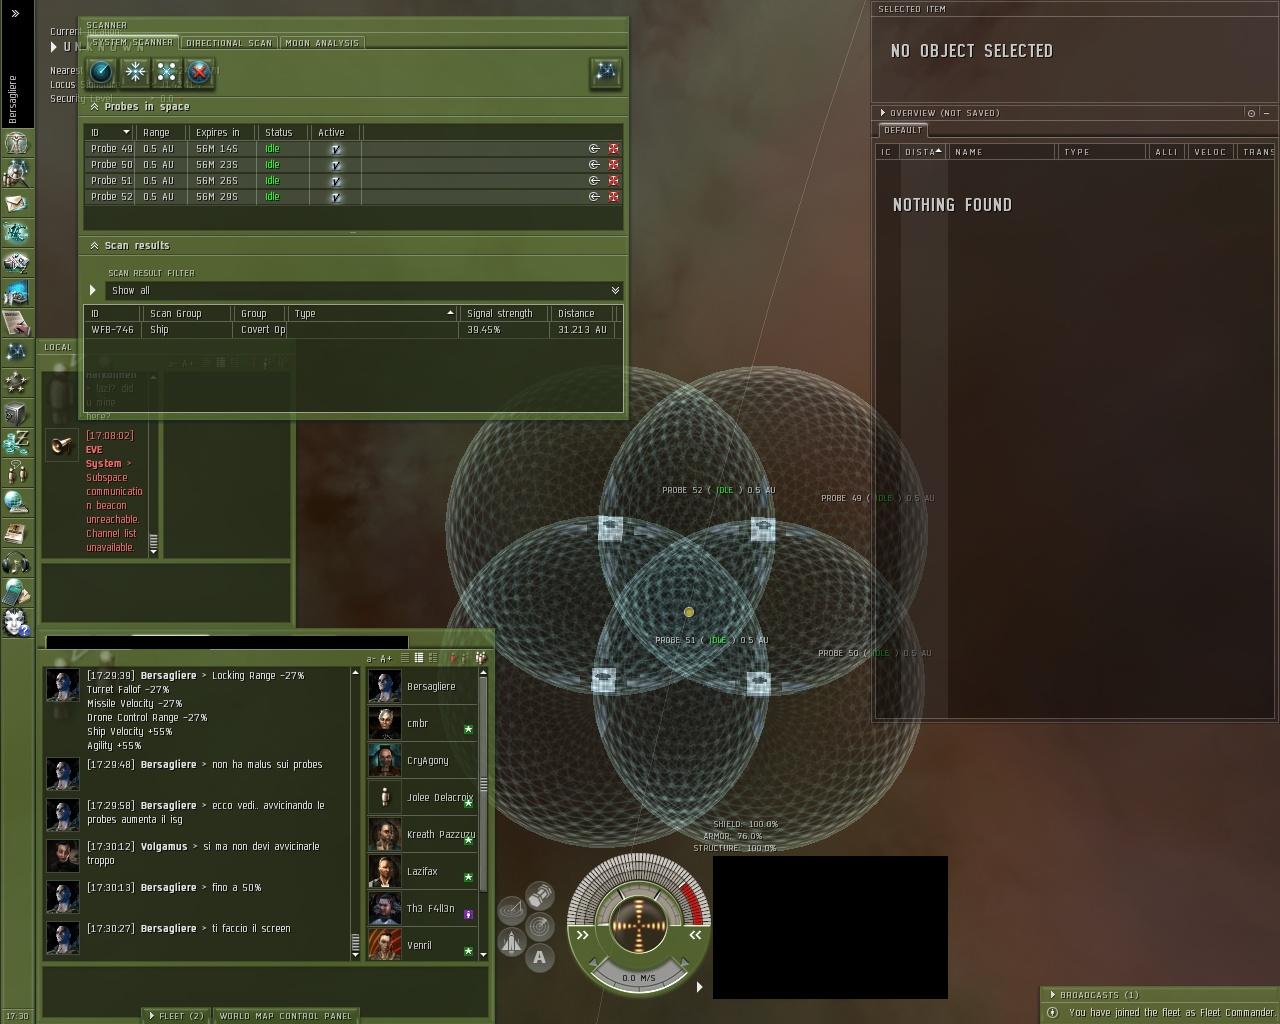Destroy Probe 50 with its red icon
The width and height of the screenshot is (1280, 1024).
coord(613,164)
